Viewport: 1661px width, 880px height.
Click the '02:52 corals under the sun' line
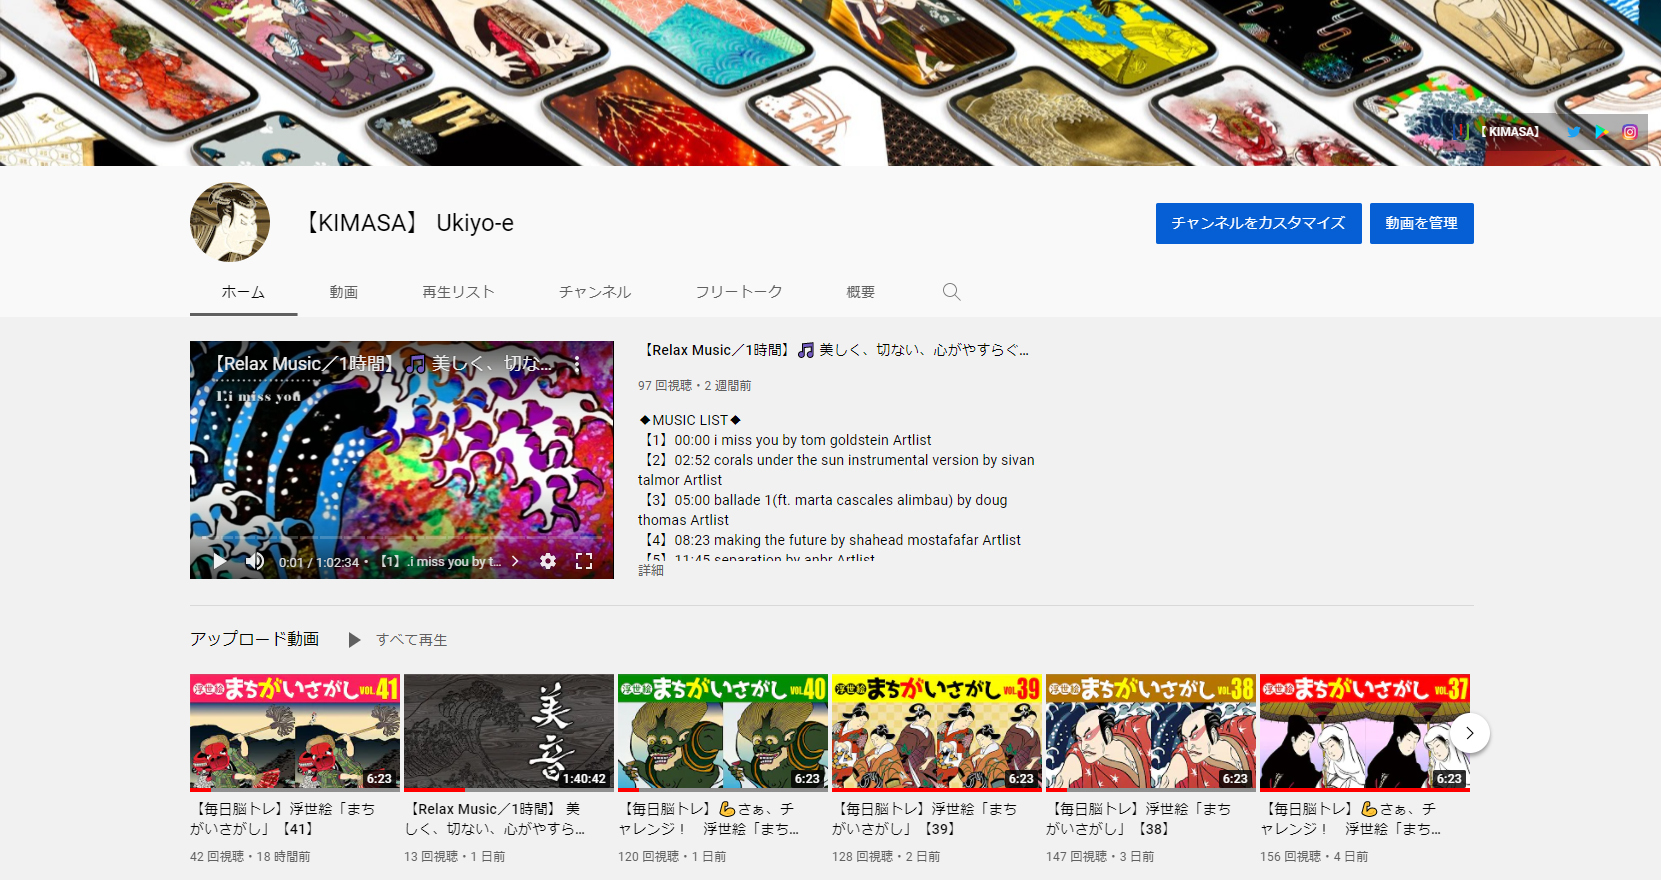pyautogui.click(x=836, y=470)
